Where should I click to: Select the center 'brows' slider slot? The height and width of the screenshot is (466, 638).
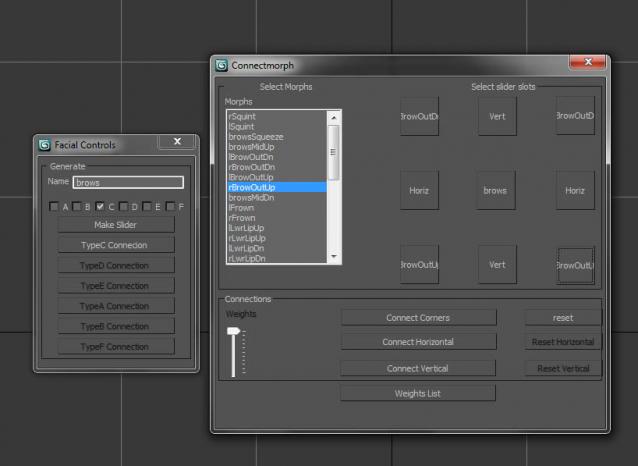pyautogui.click(x=495, y=190)
